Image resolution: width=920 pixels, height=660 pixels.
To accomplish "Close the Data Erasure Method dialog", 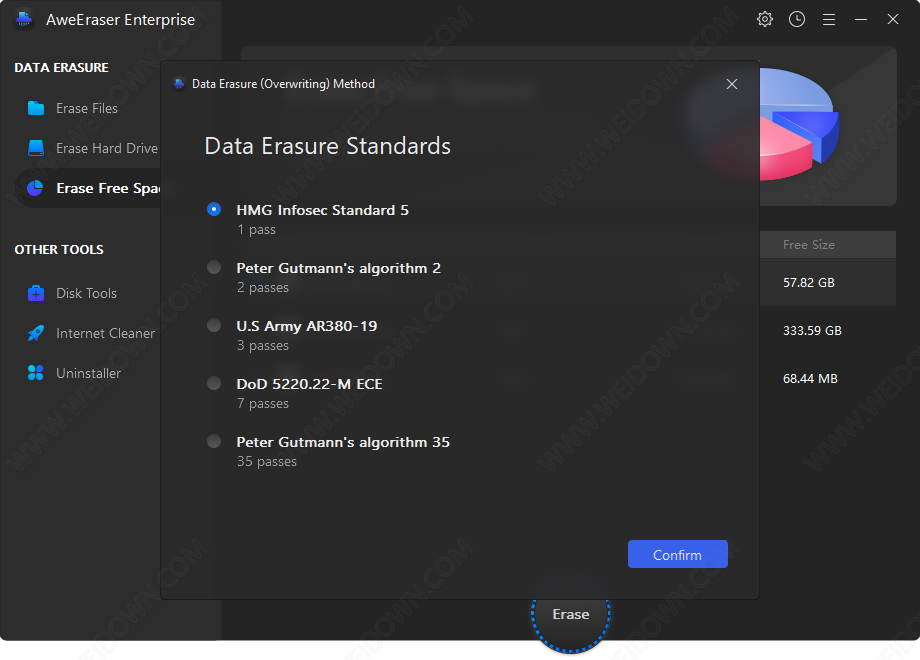I will coord(732,84).
